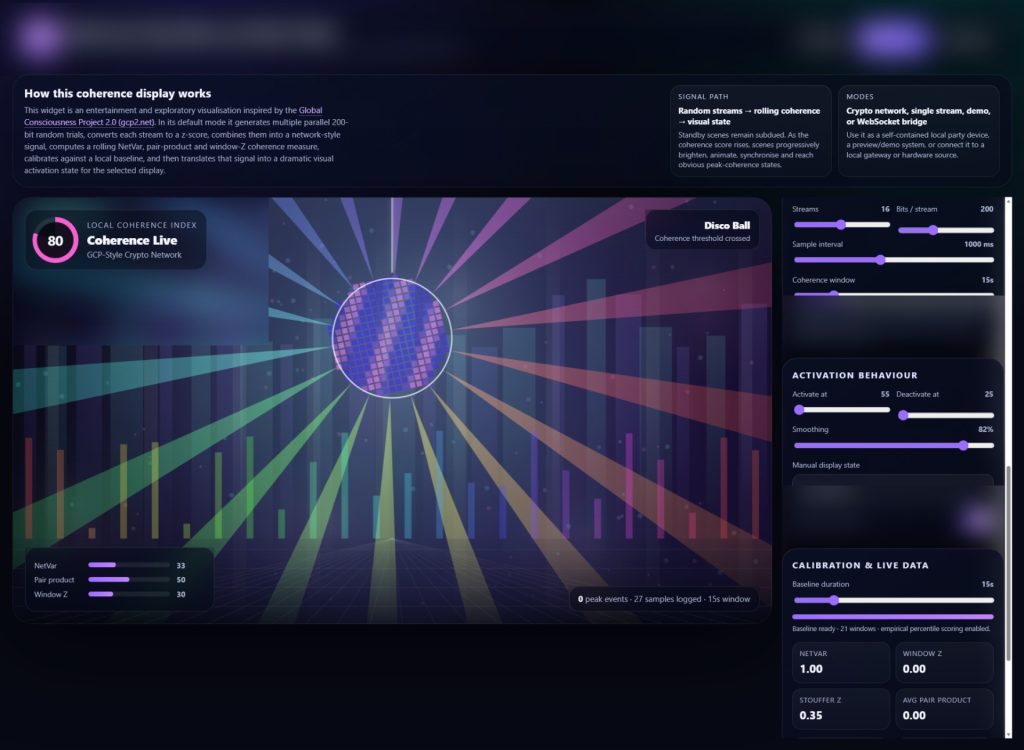Screen dimensions: 1024x750
Task: Click the '0 peak events · 27 samples logged' status pill
Action: [664, 599]
